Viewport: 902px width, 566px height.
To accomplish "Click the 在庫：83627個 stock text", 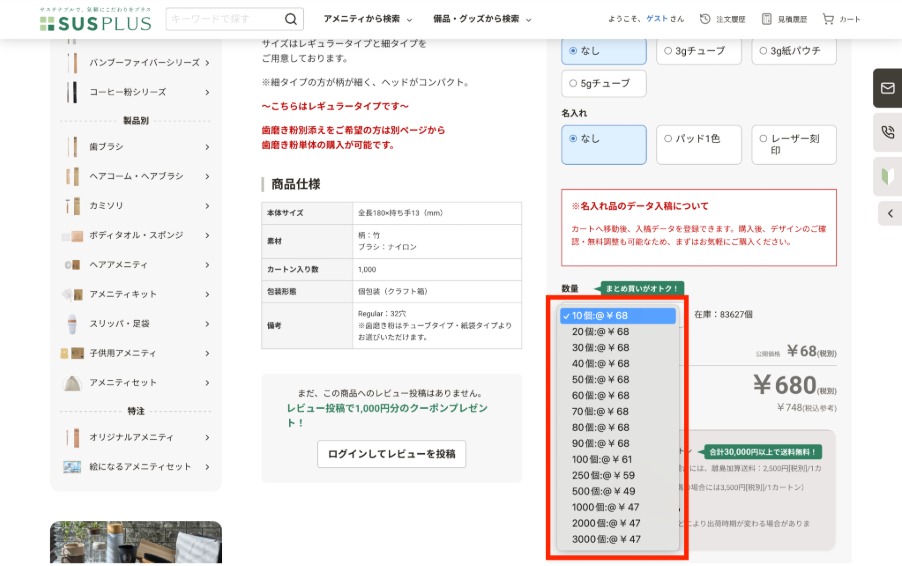I will 723,315.
